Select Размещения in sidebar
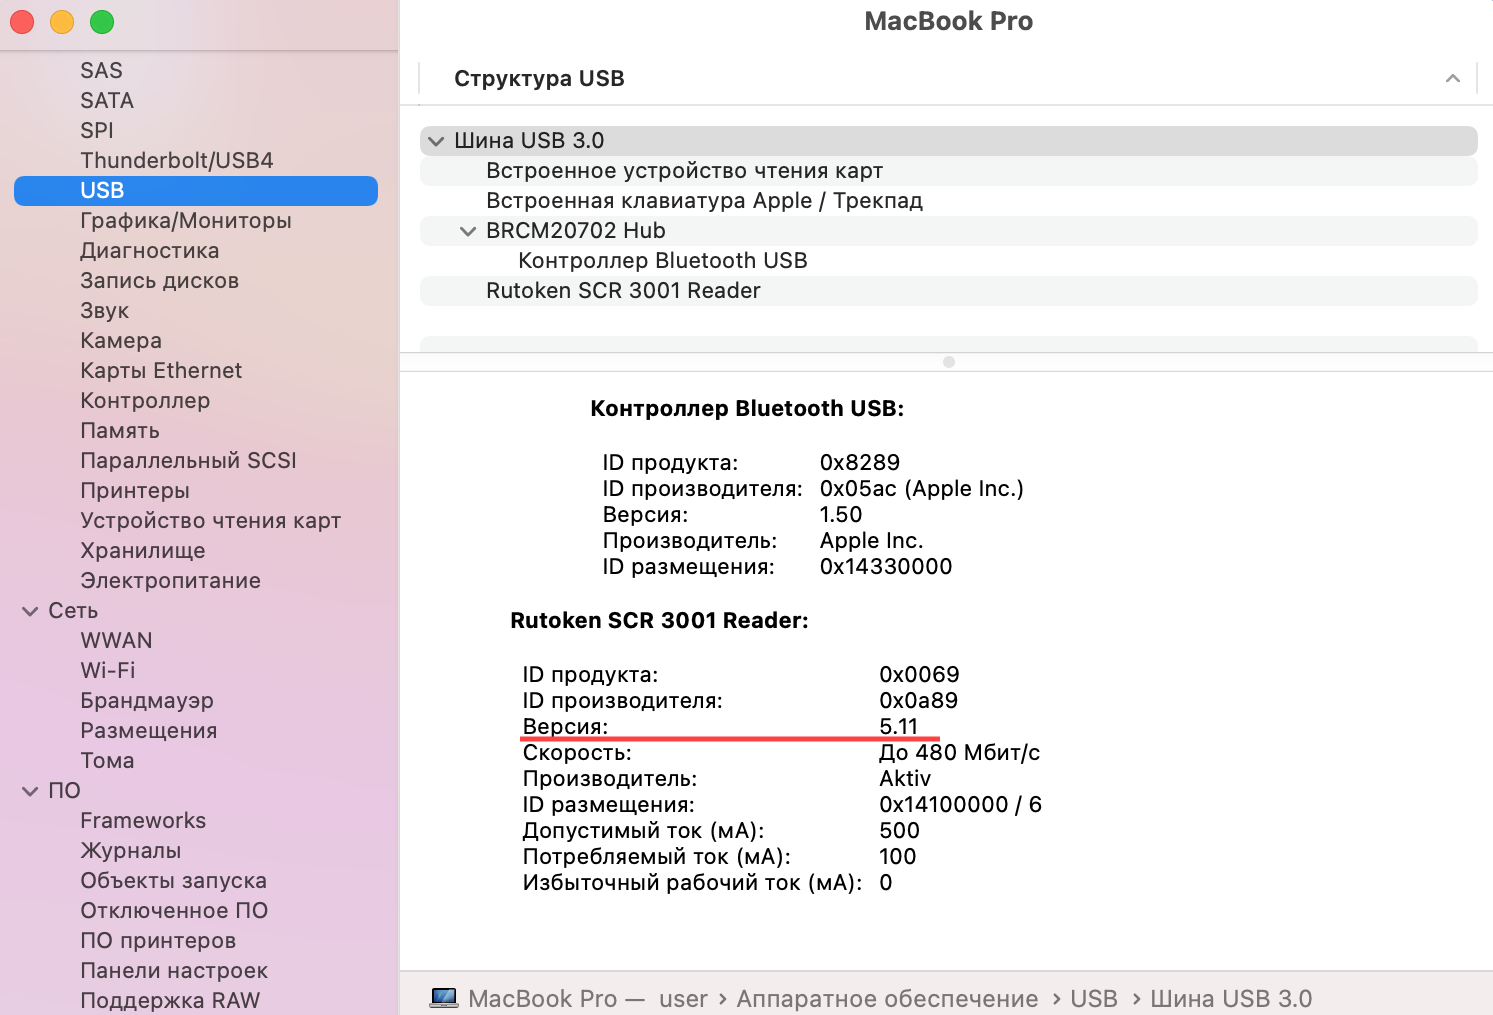1493x1015 pixels. (149, 730)
